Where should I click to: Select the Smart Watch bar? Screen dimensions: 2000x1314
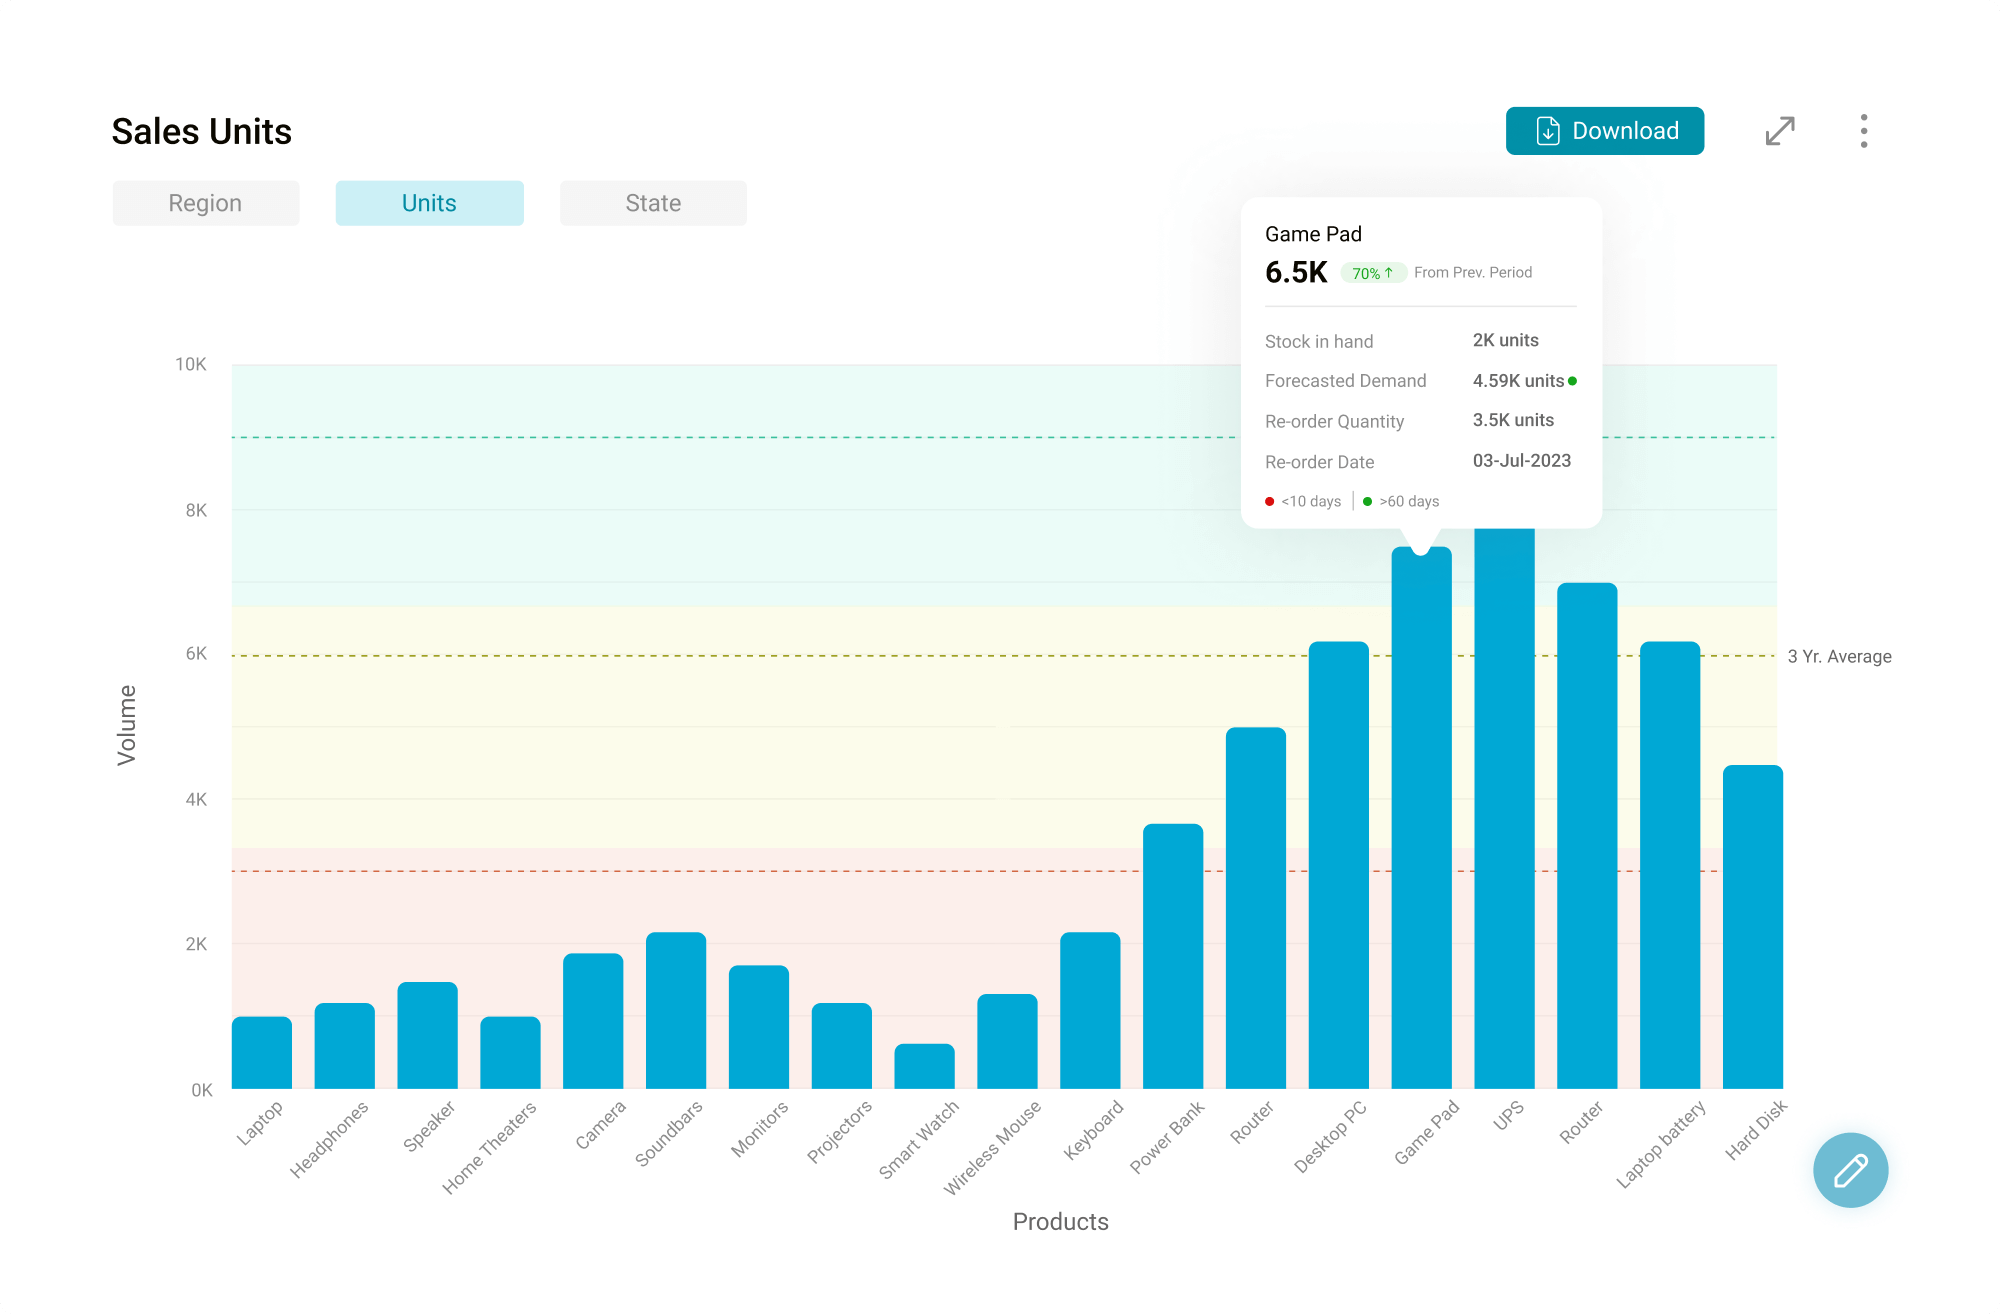(x=925, y=1066)
